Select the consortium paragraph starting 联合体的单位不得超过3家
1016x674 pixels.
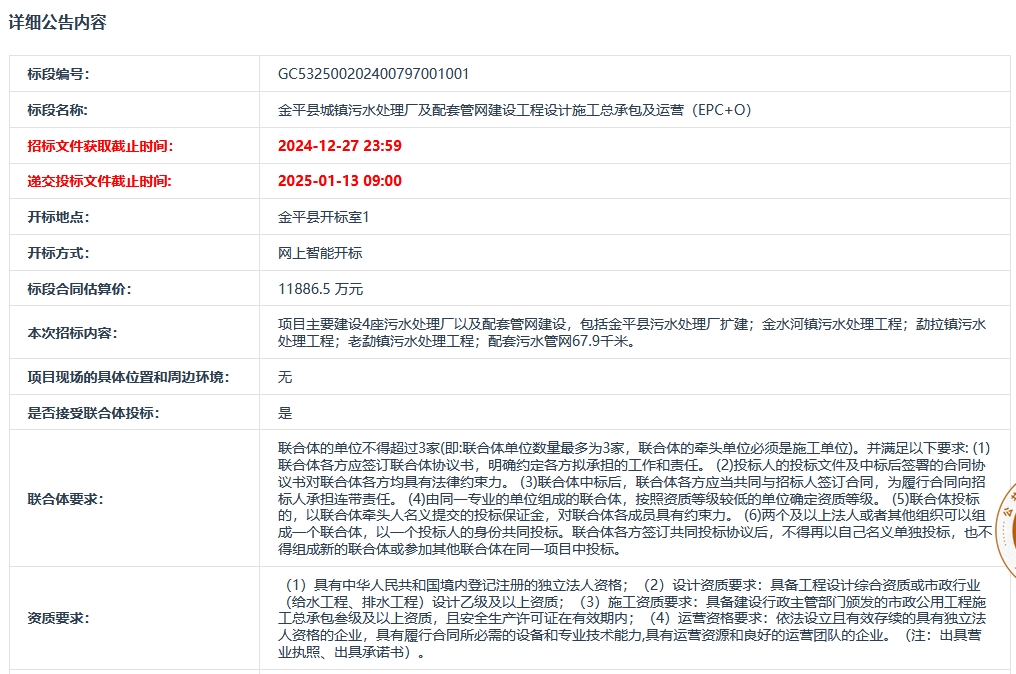click(635, 498)
